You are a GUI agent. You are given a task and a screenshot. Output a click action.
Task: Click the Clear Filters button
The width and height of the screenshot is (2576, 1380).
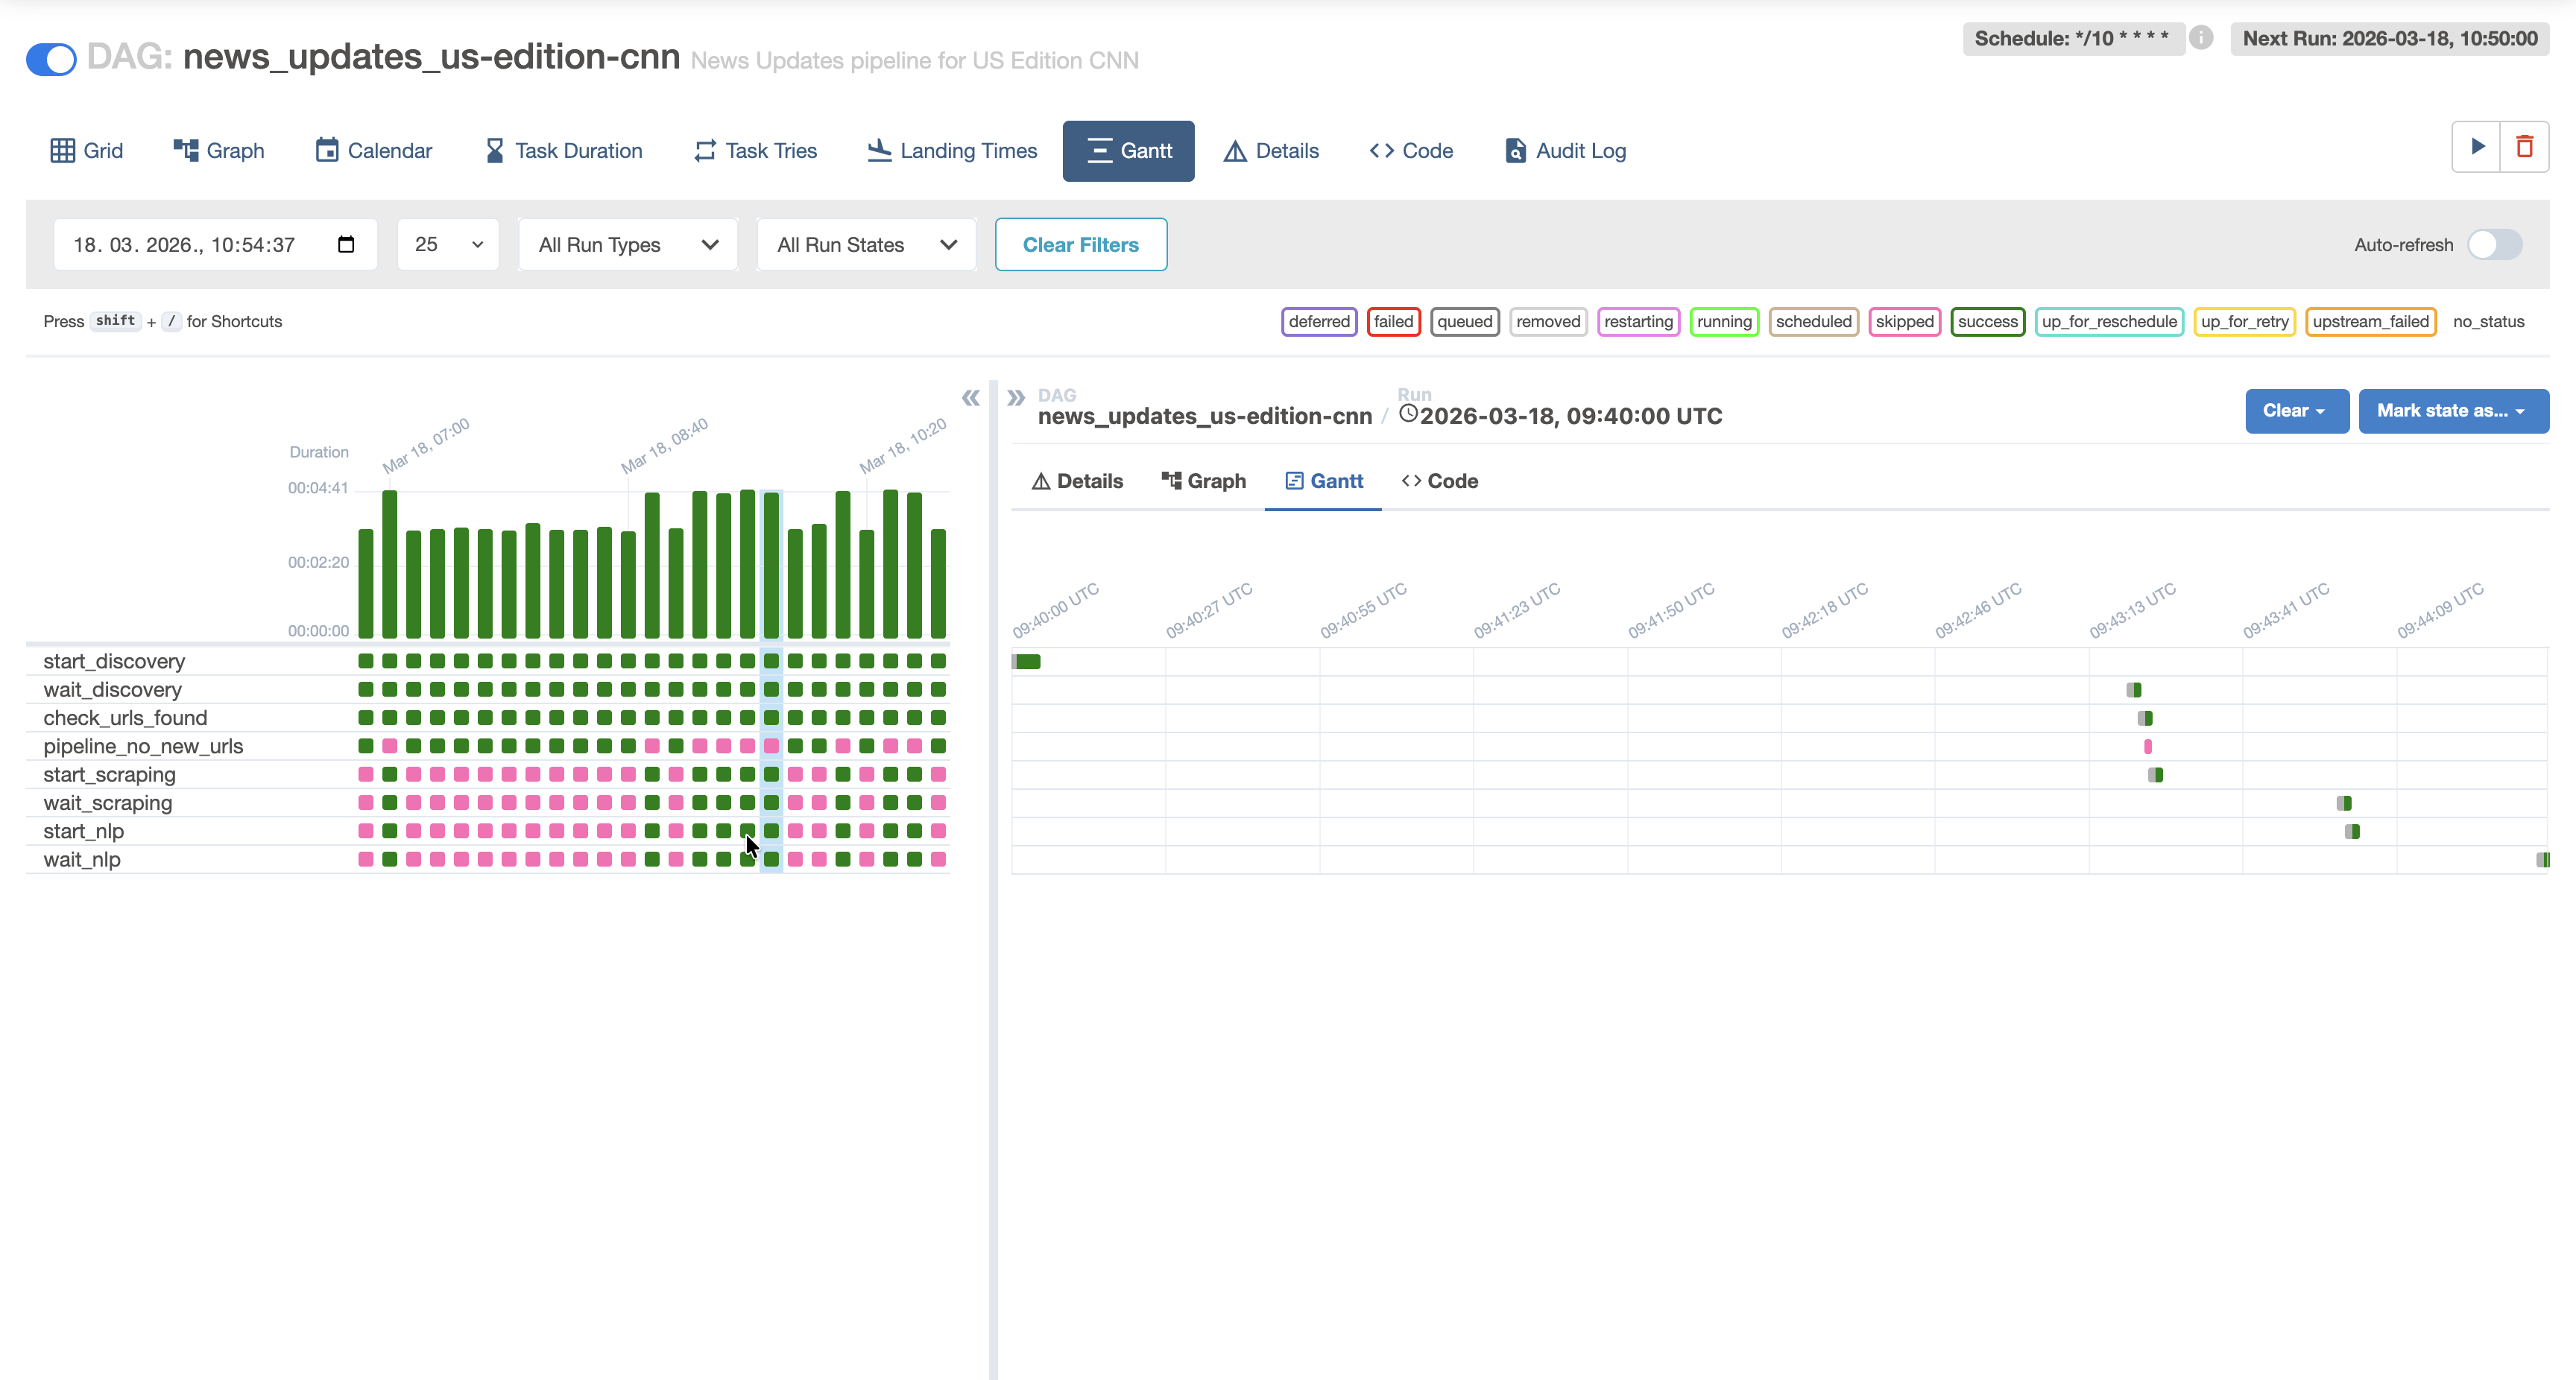coord(1081,244)
